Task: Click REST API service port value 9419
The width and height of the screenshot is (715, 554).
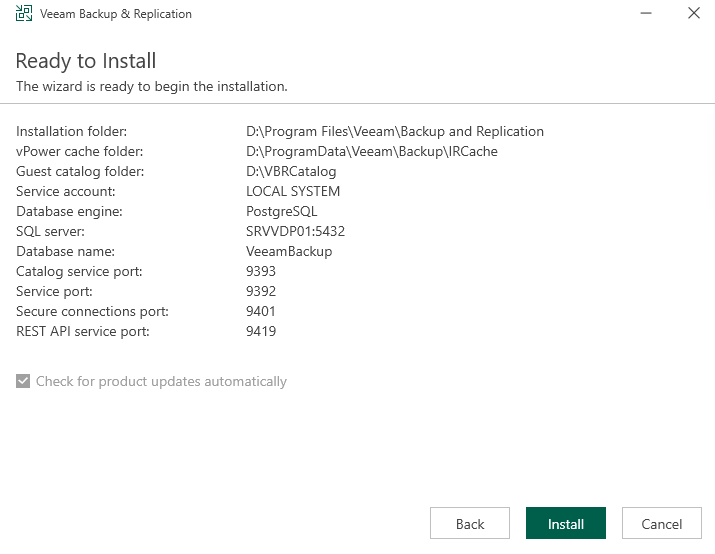Action: (261, 332)
